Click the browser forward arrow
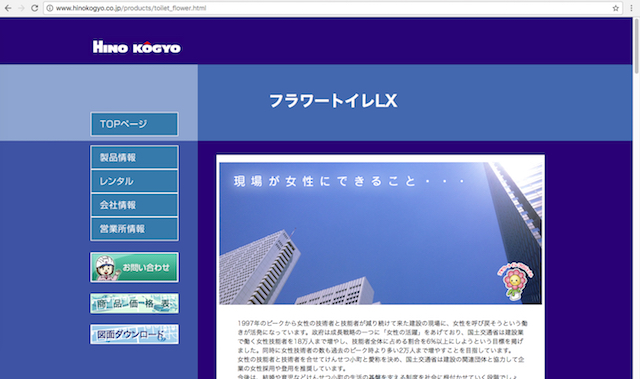 pyautogui.click(x=21, y=8)
